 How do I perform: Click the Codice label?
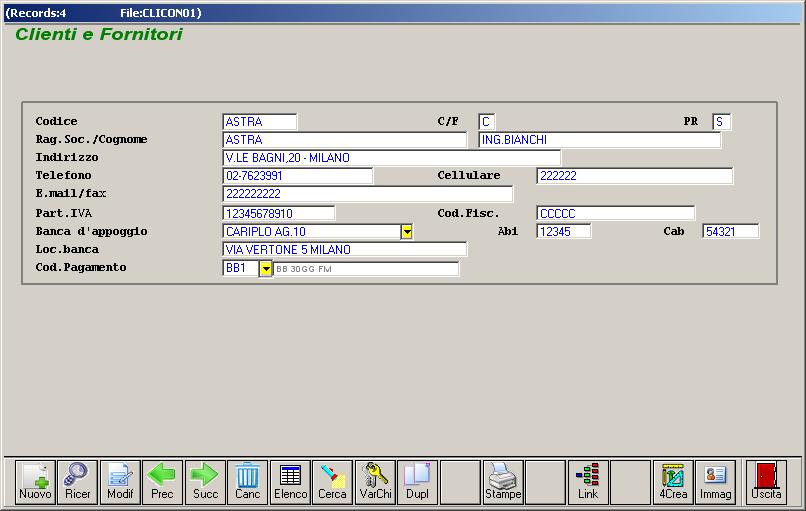[57, 121]
